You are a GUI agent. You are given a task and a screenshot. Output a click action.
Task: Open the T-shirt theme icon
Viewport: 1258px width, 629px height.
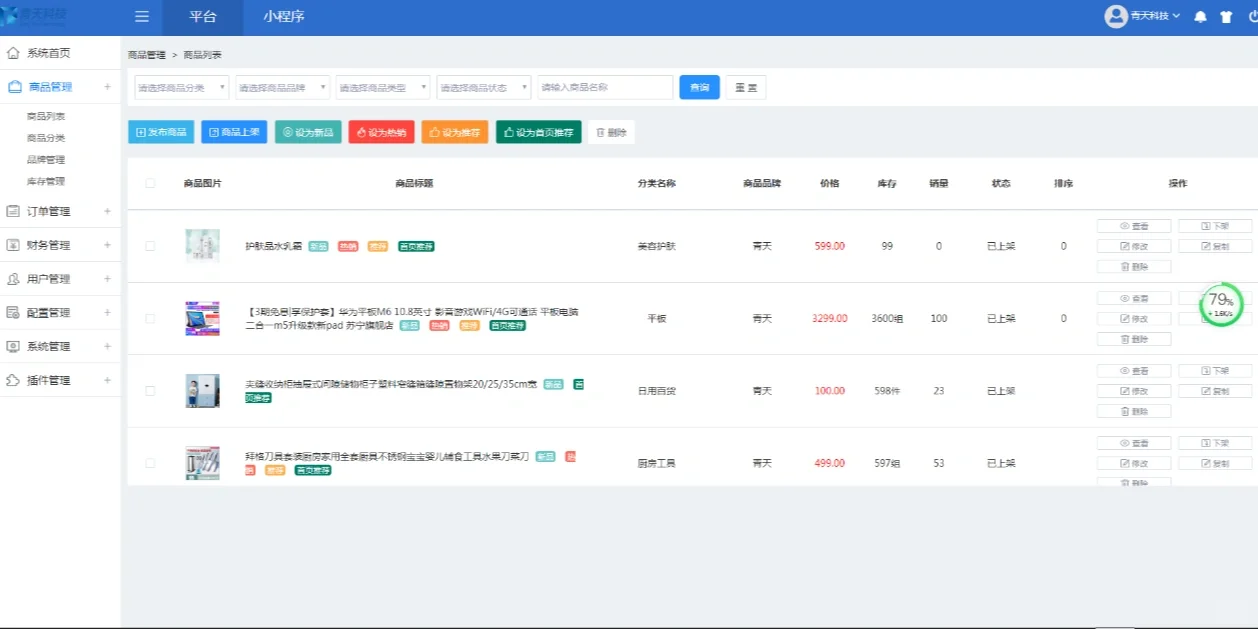pyautogui.click(x=1226, y=17)
